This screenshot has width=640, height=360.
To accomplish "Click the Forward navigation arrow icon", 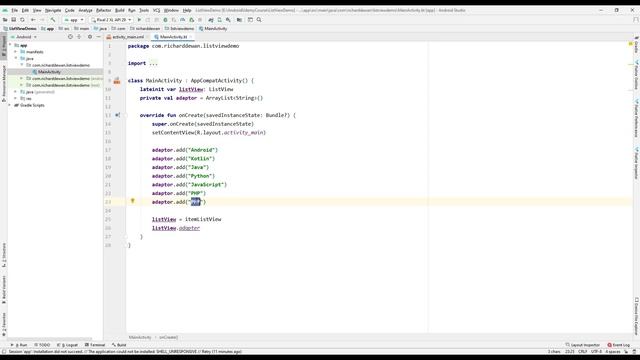I will click(42, 20).
